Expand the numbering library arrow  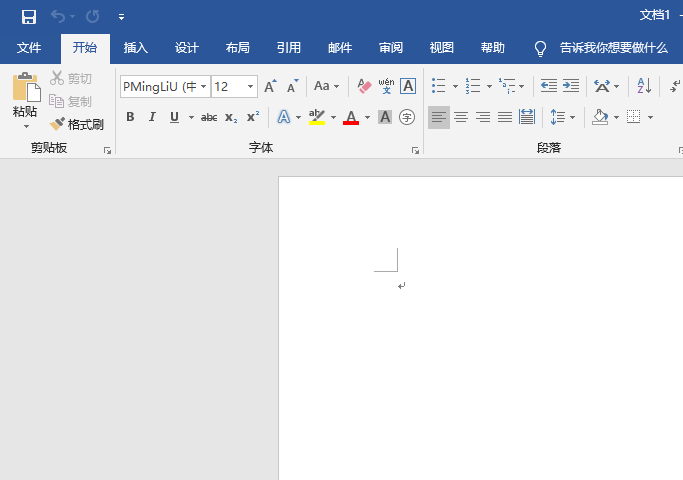(489, 86)
